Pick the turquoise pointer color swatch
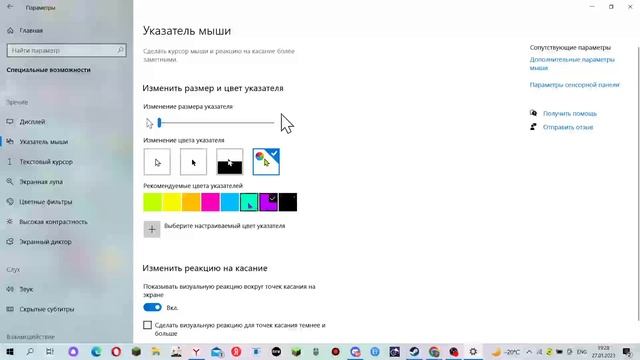 [249, 202]
